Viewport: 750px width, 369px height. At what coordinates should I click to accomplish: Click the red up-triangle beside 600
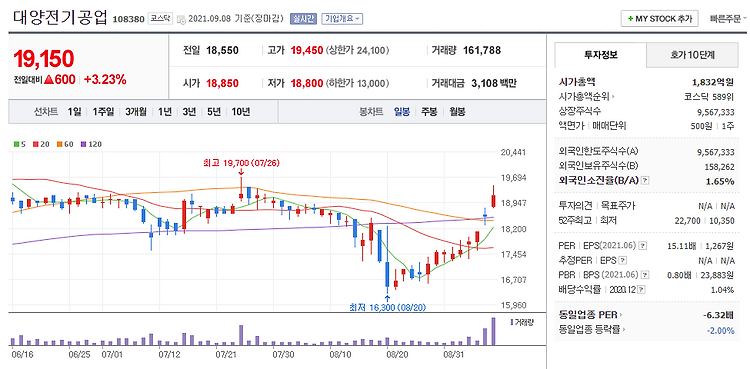48,80
